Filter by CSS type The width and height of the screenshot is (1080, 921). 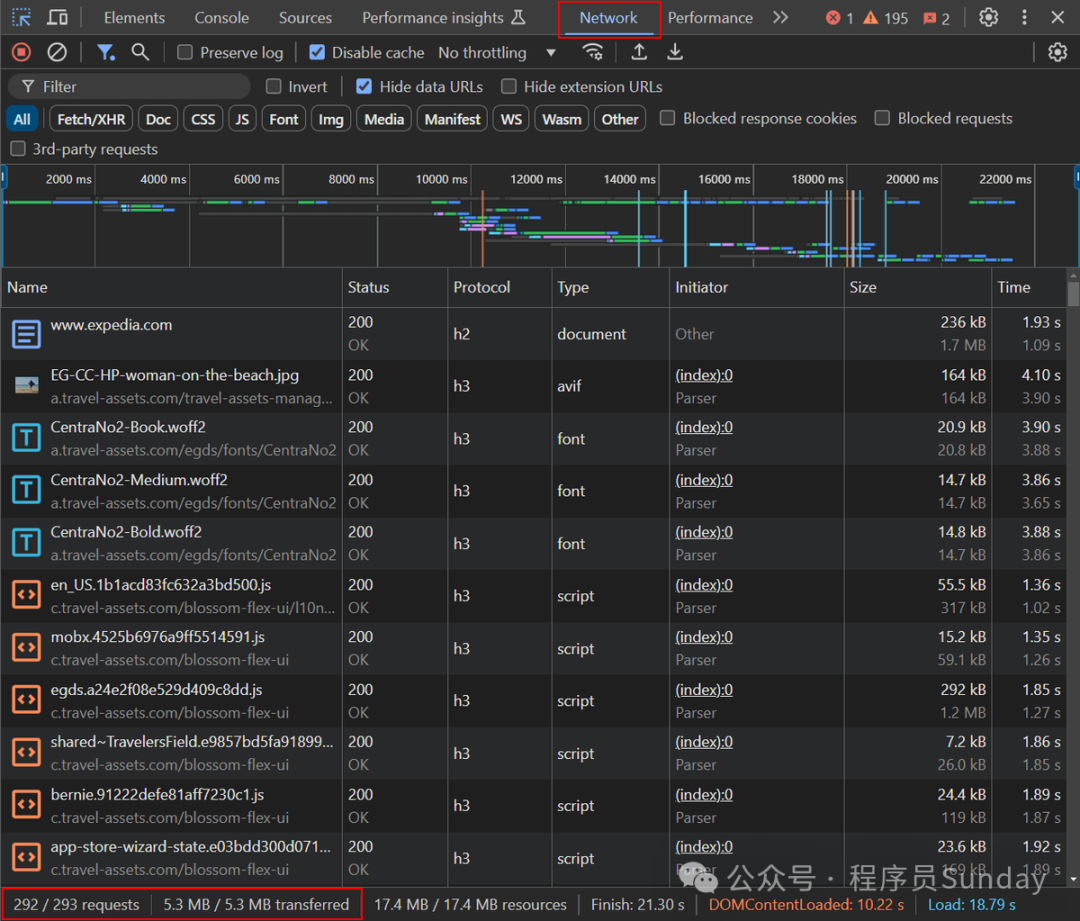203,119
